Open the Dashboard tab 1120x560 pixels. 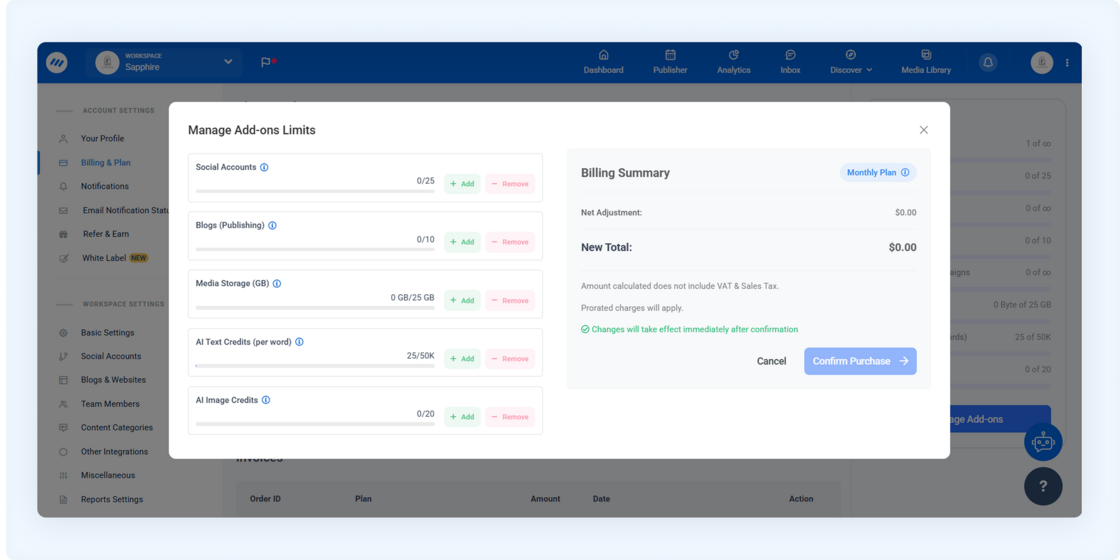pos(604,63)
